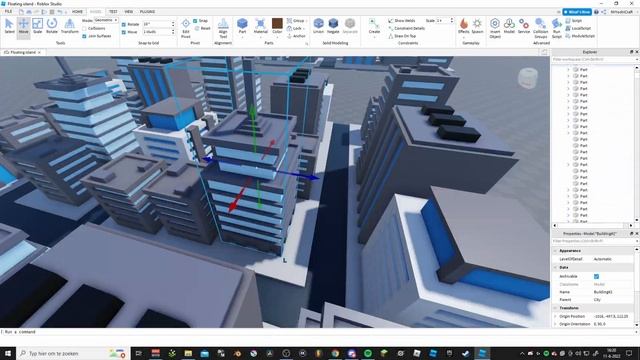Screen dimensions: 640x360
Task: Insert a ModuleScript
Action: tap(580, 36)
